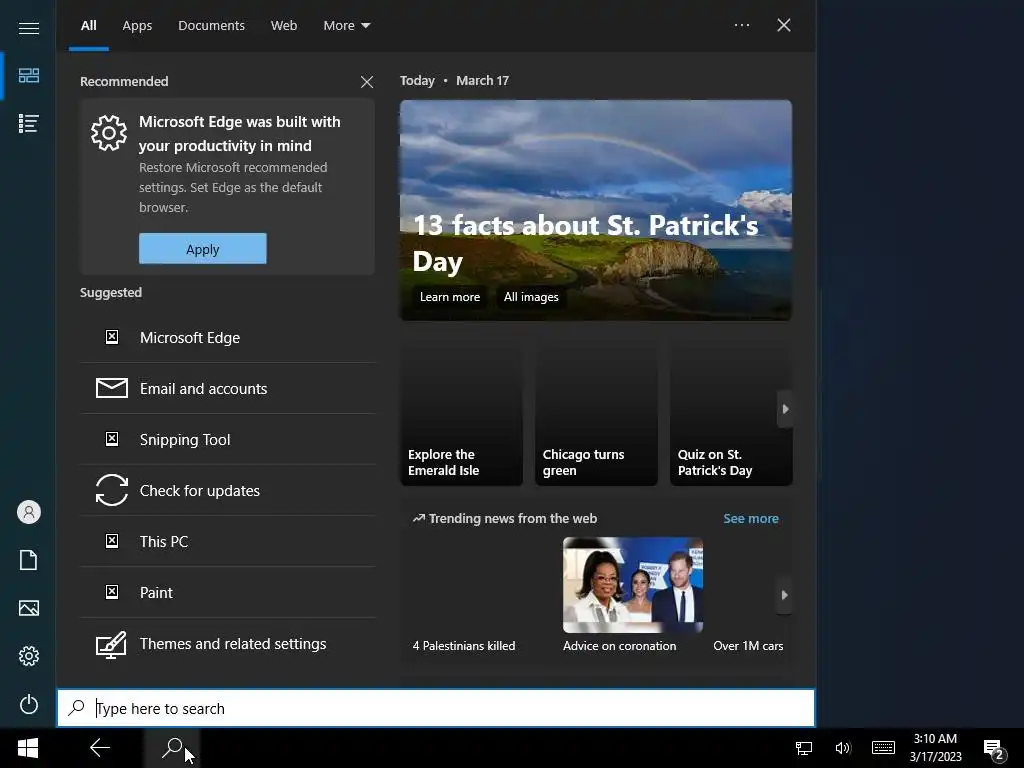Dismiss the Recommended section

(x=367, y=82)
